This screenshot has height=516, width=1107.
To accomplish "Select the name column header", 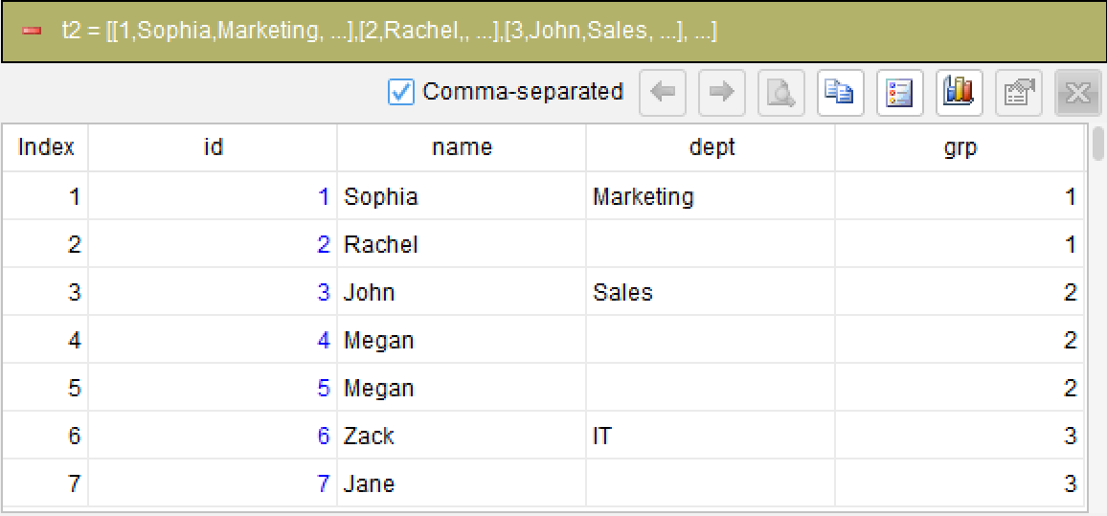I will coord(462,148).
